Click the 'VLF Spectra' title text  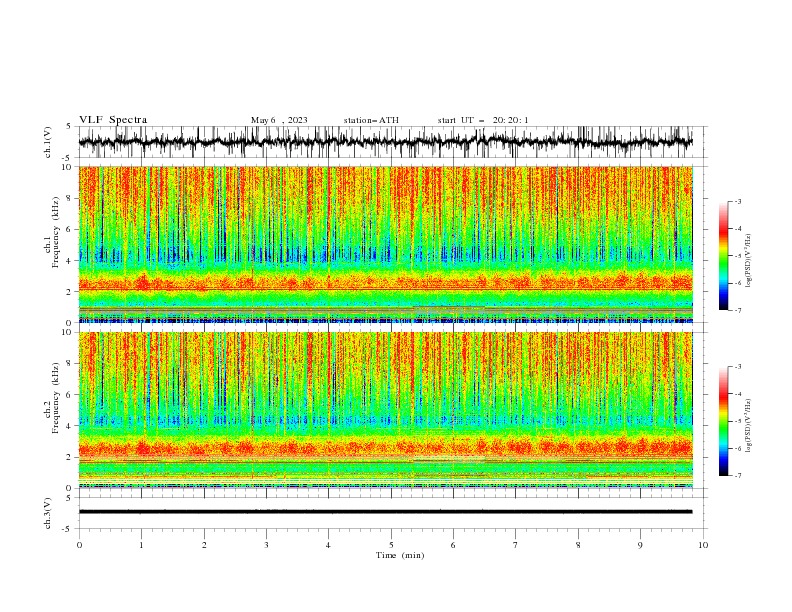coord(113,120)
